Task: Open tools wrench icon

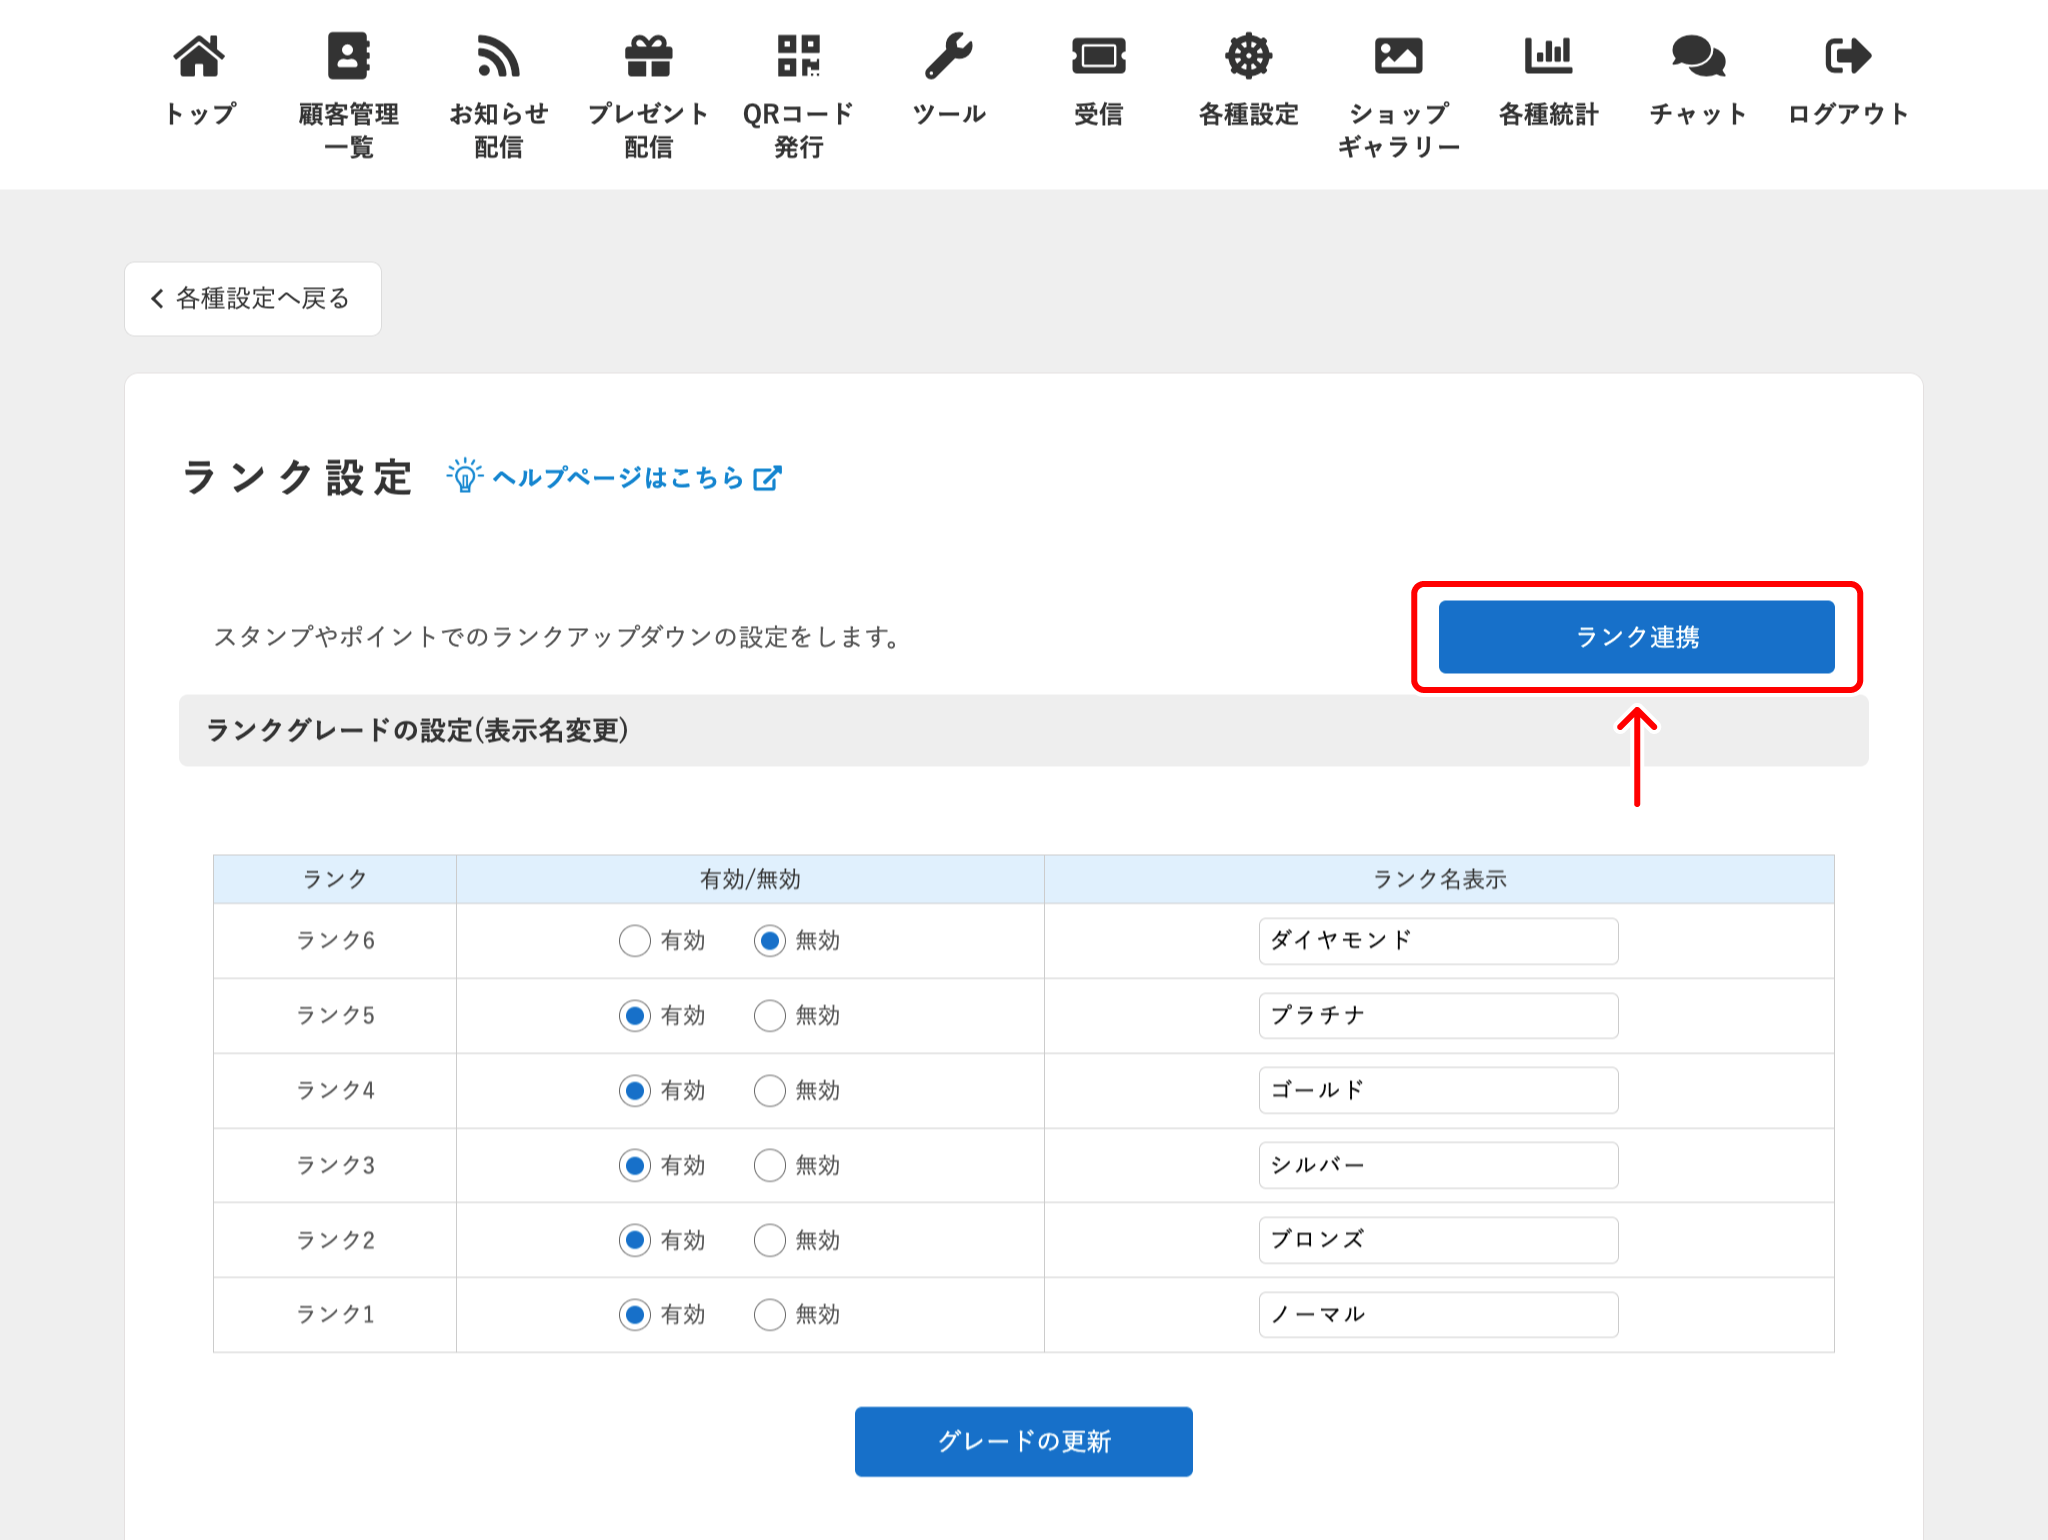Action: (x=948, y=56)
